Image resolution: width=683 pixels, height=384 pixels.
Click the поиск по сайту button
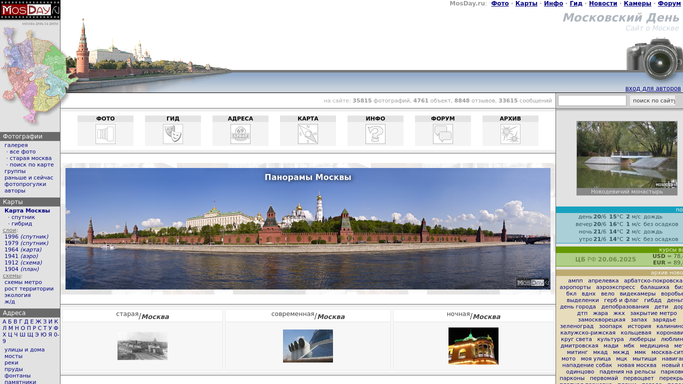pos(653,101)
